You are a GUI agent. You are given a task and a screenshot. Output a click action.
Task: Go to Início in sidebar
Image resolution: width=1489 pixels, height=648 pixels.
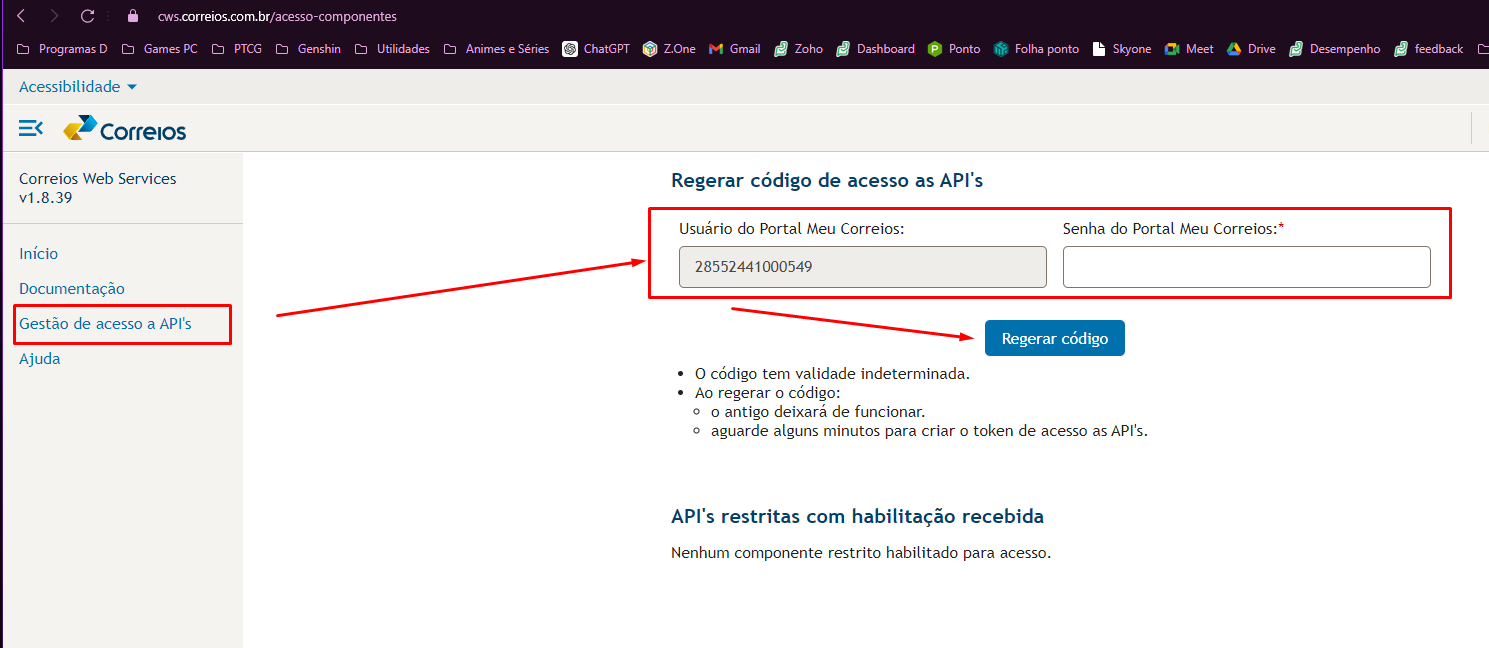click(39, 254)
